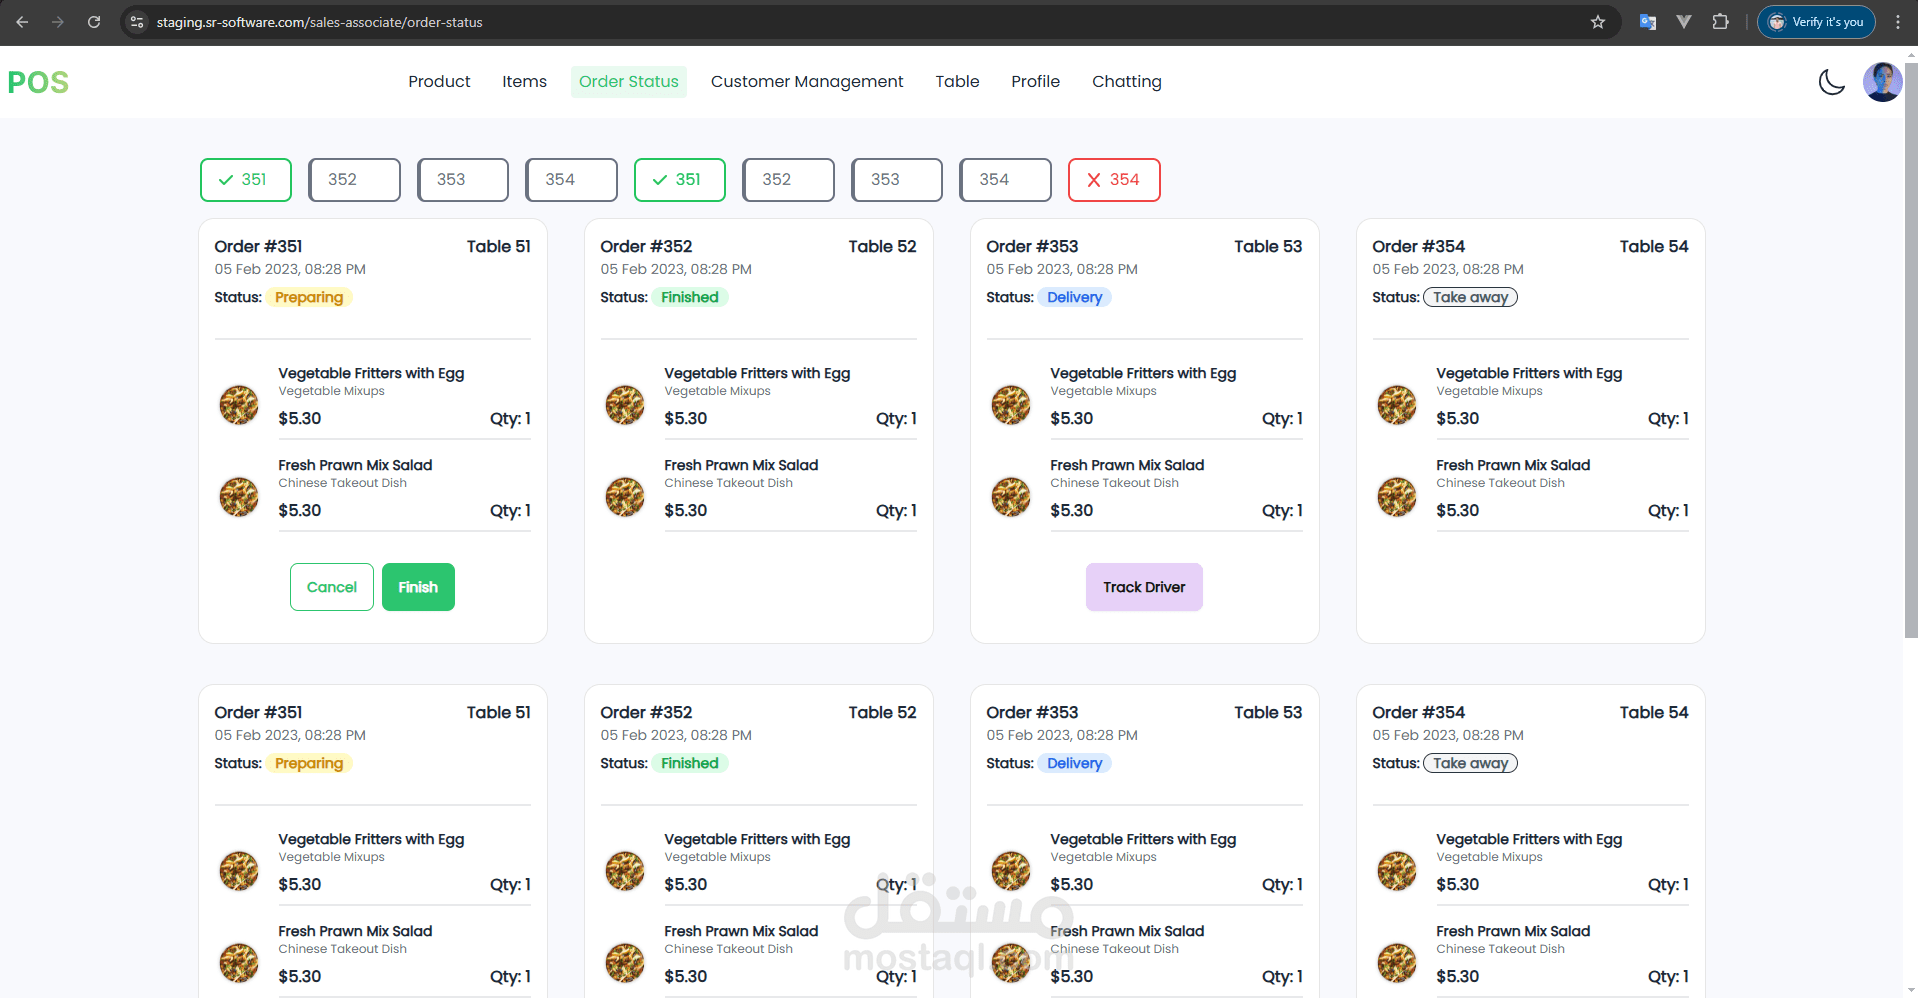This screenshot has width=1918, height=998.
Task: Click the Delivery status badge in upper Order #353 card
Action: [1075, 297]
